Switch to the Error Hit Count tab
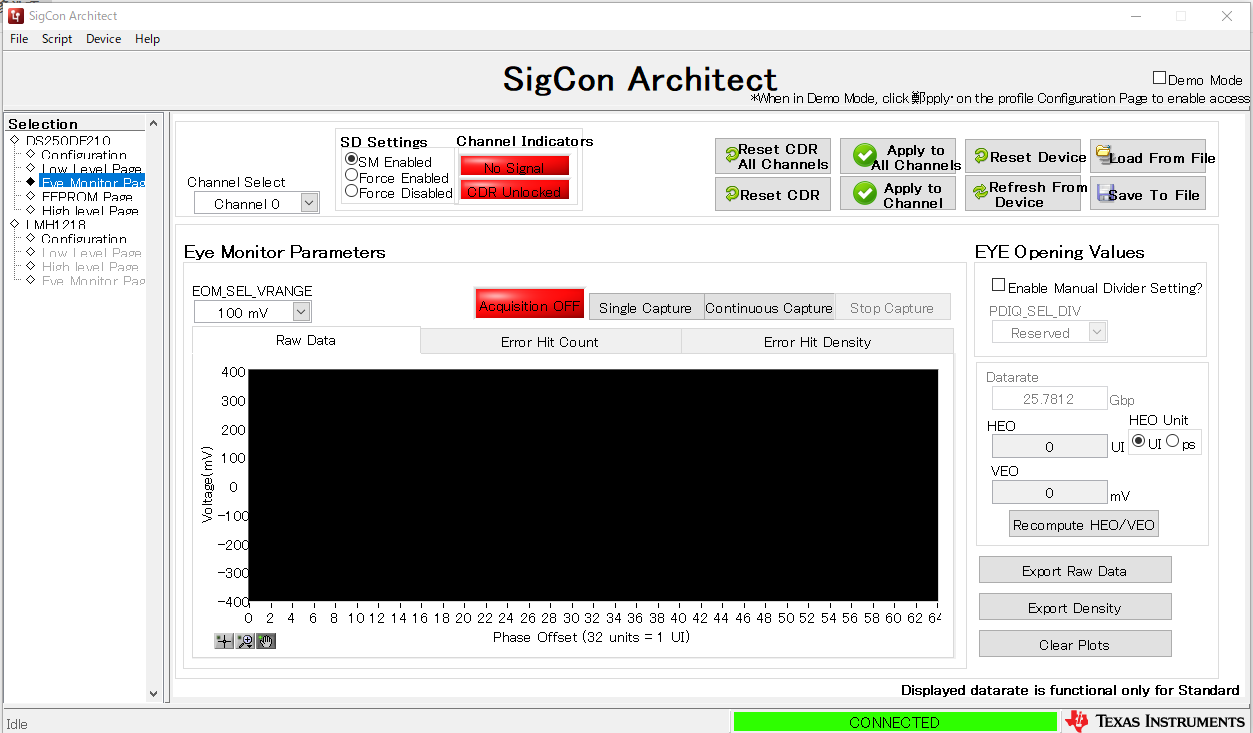The height and width of the screenshot is (733, 1253). [550, 342]
